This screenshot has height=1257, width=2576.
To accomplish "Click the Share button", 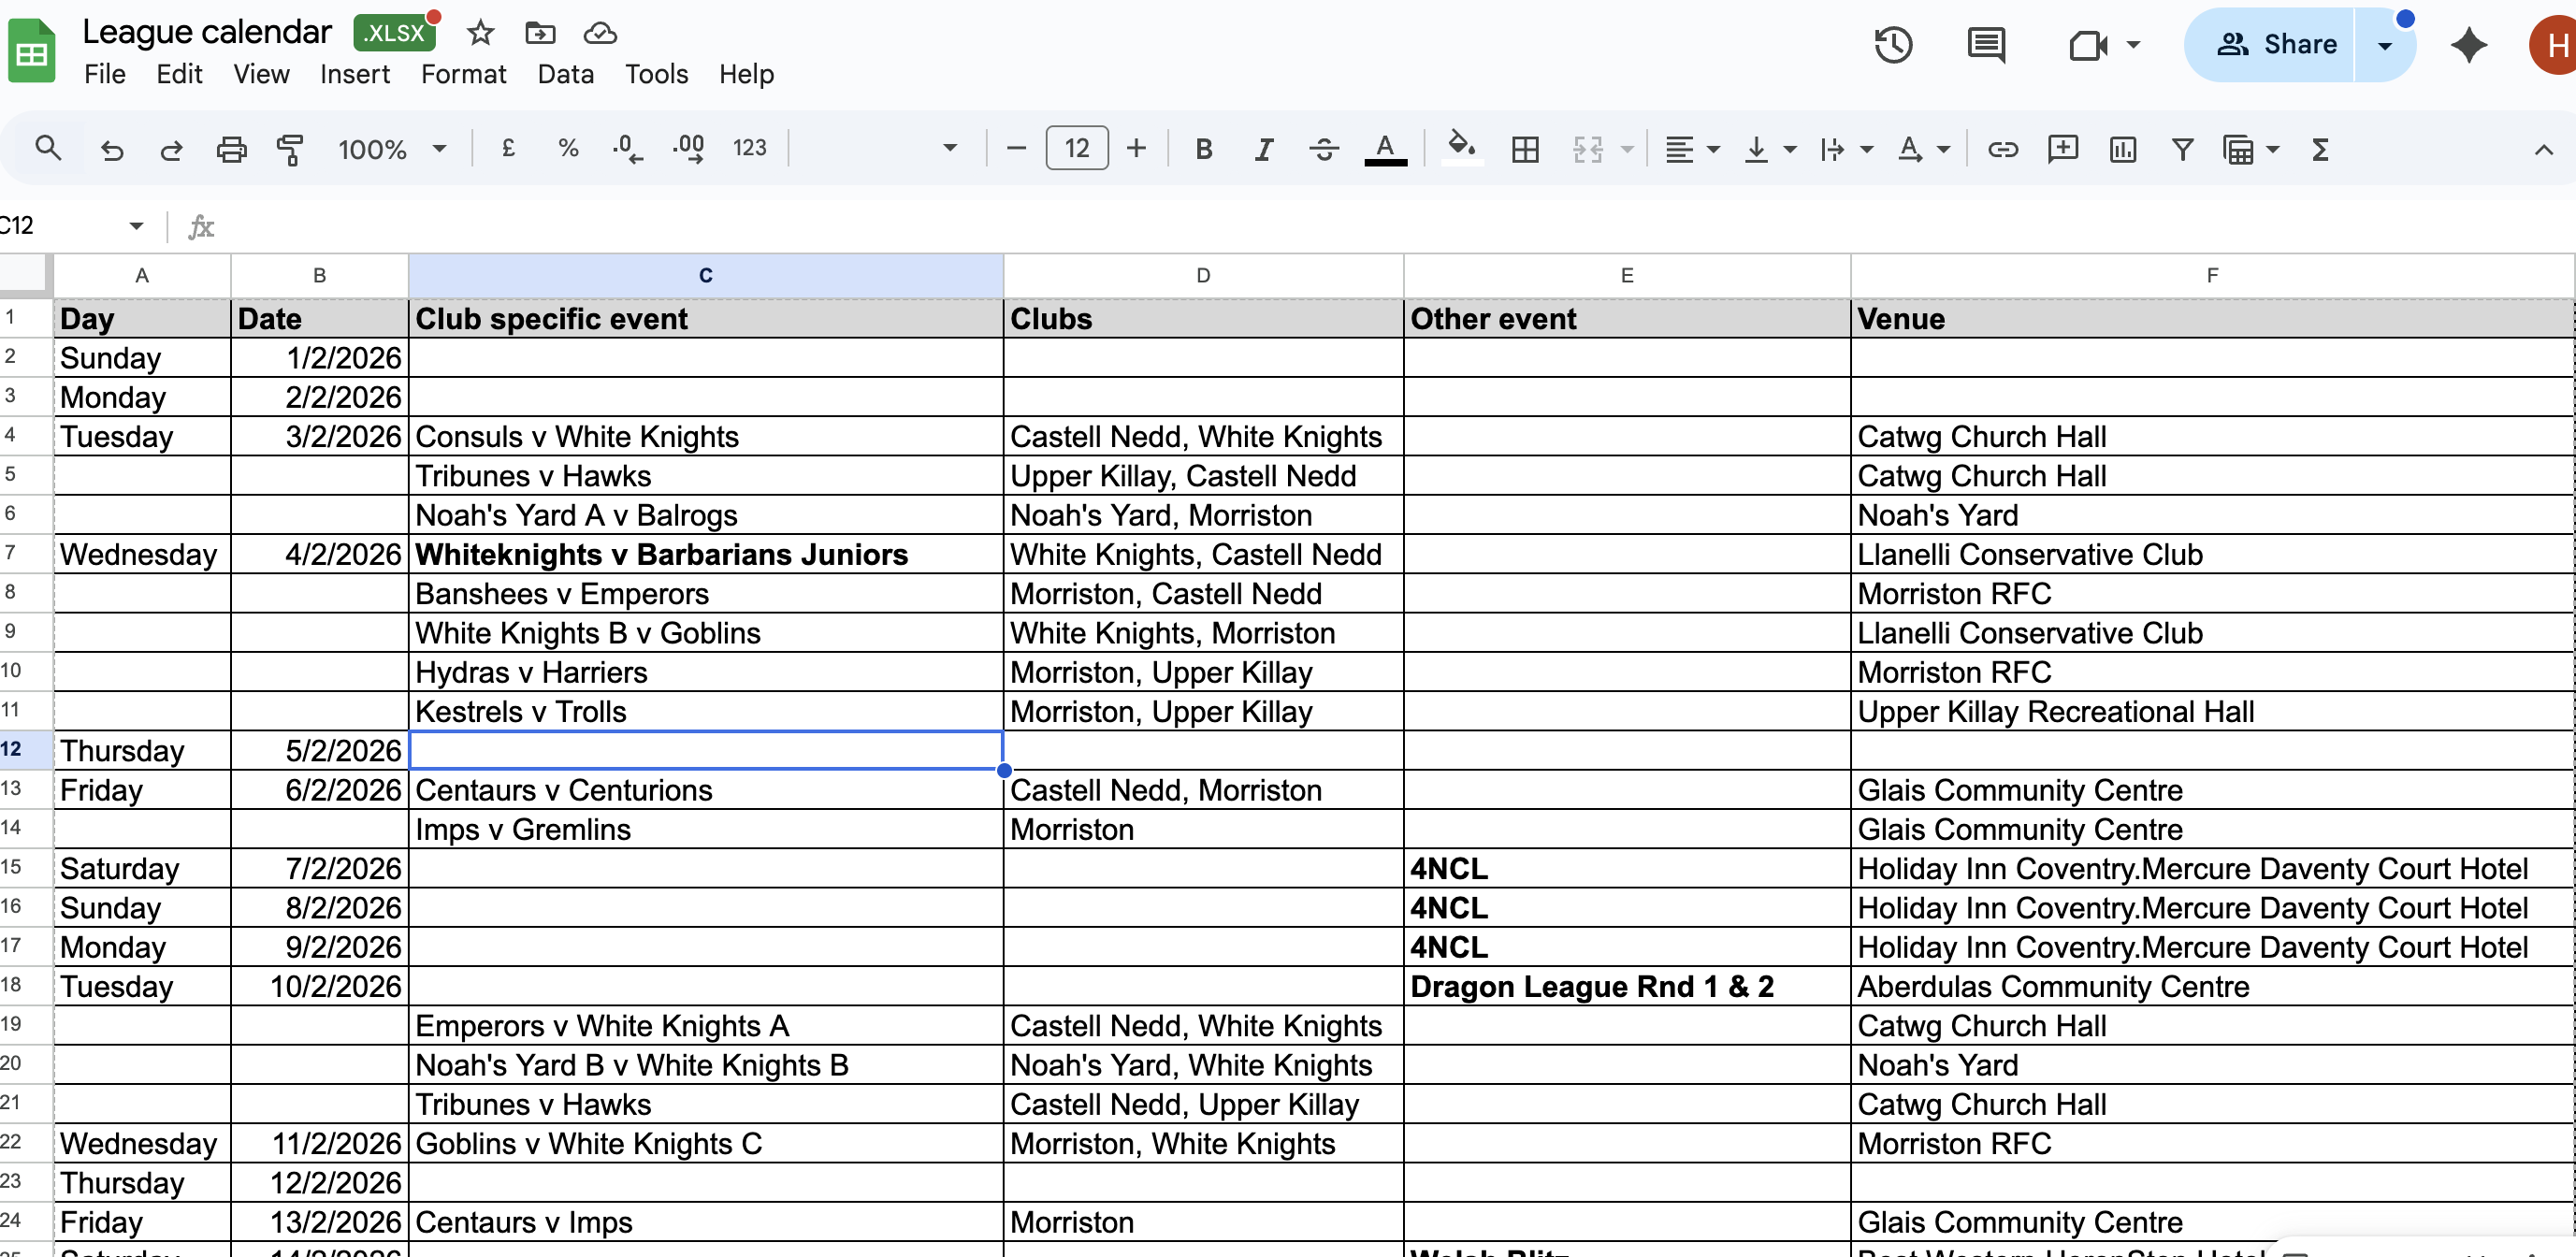I will pos(2276,45).
